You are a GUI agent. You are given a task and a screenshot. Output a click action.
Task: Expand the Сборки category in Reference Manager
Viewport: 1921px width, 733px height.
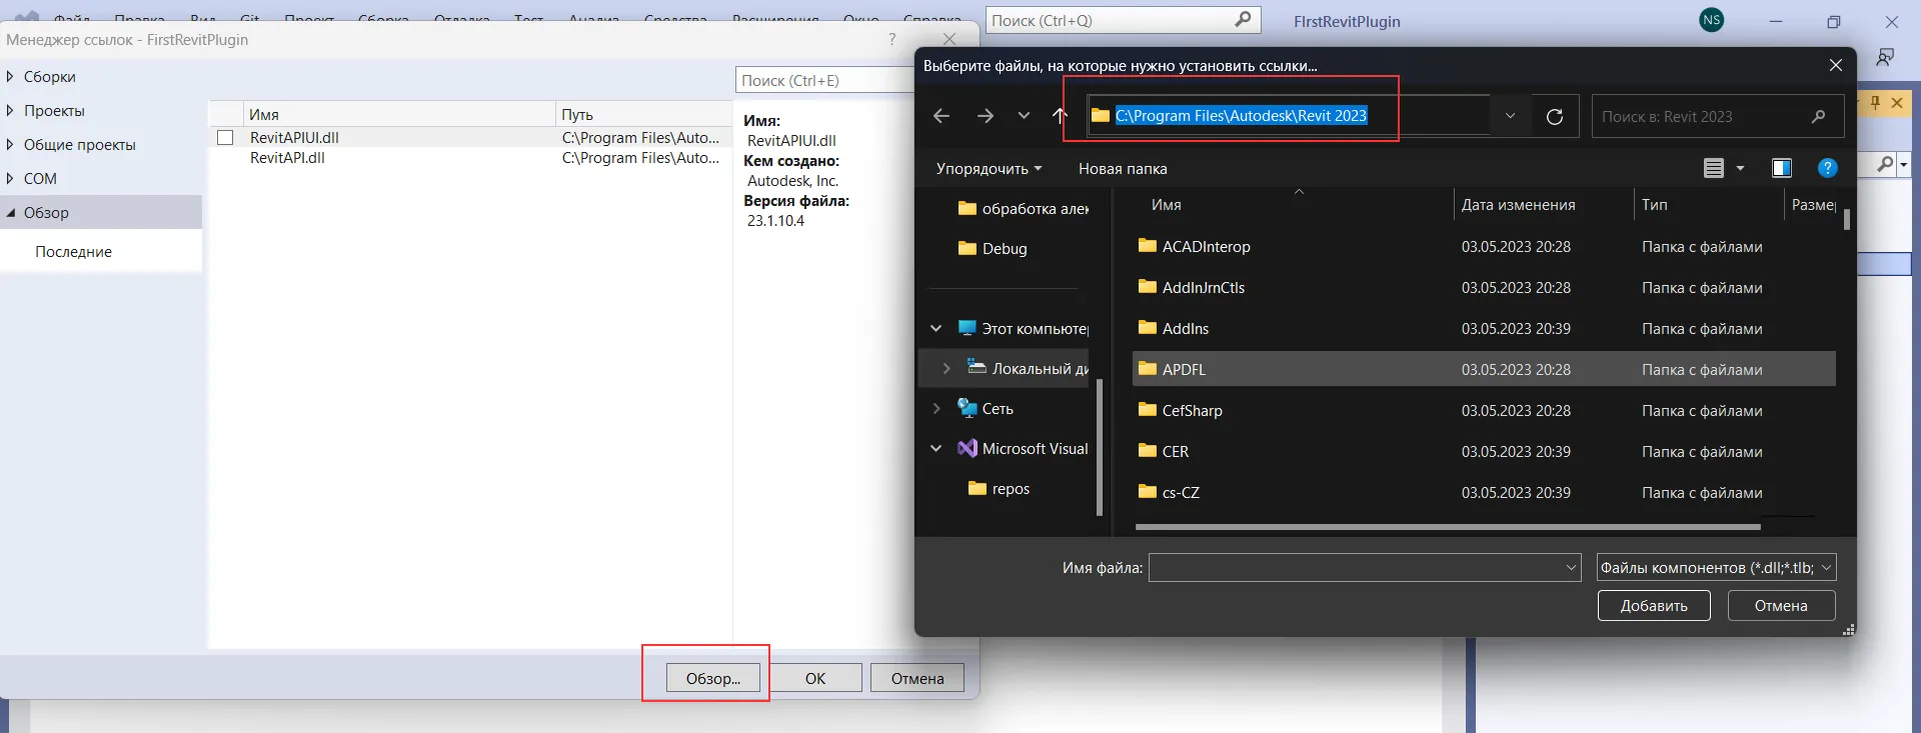click(10, 77)
